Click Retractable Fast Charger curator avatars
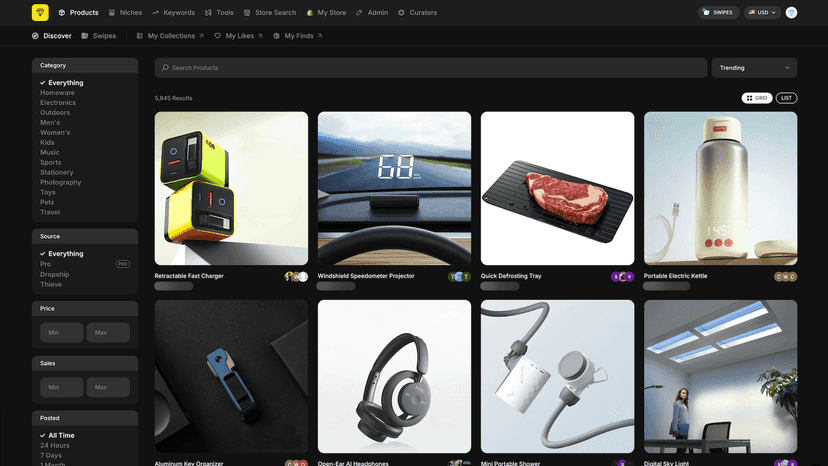 coord(296,276)
